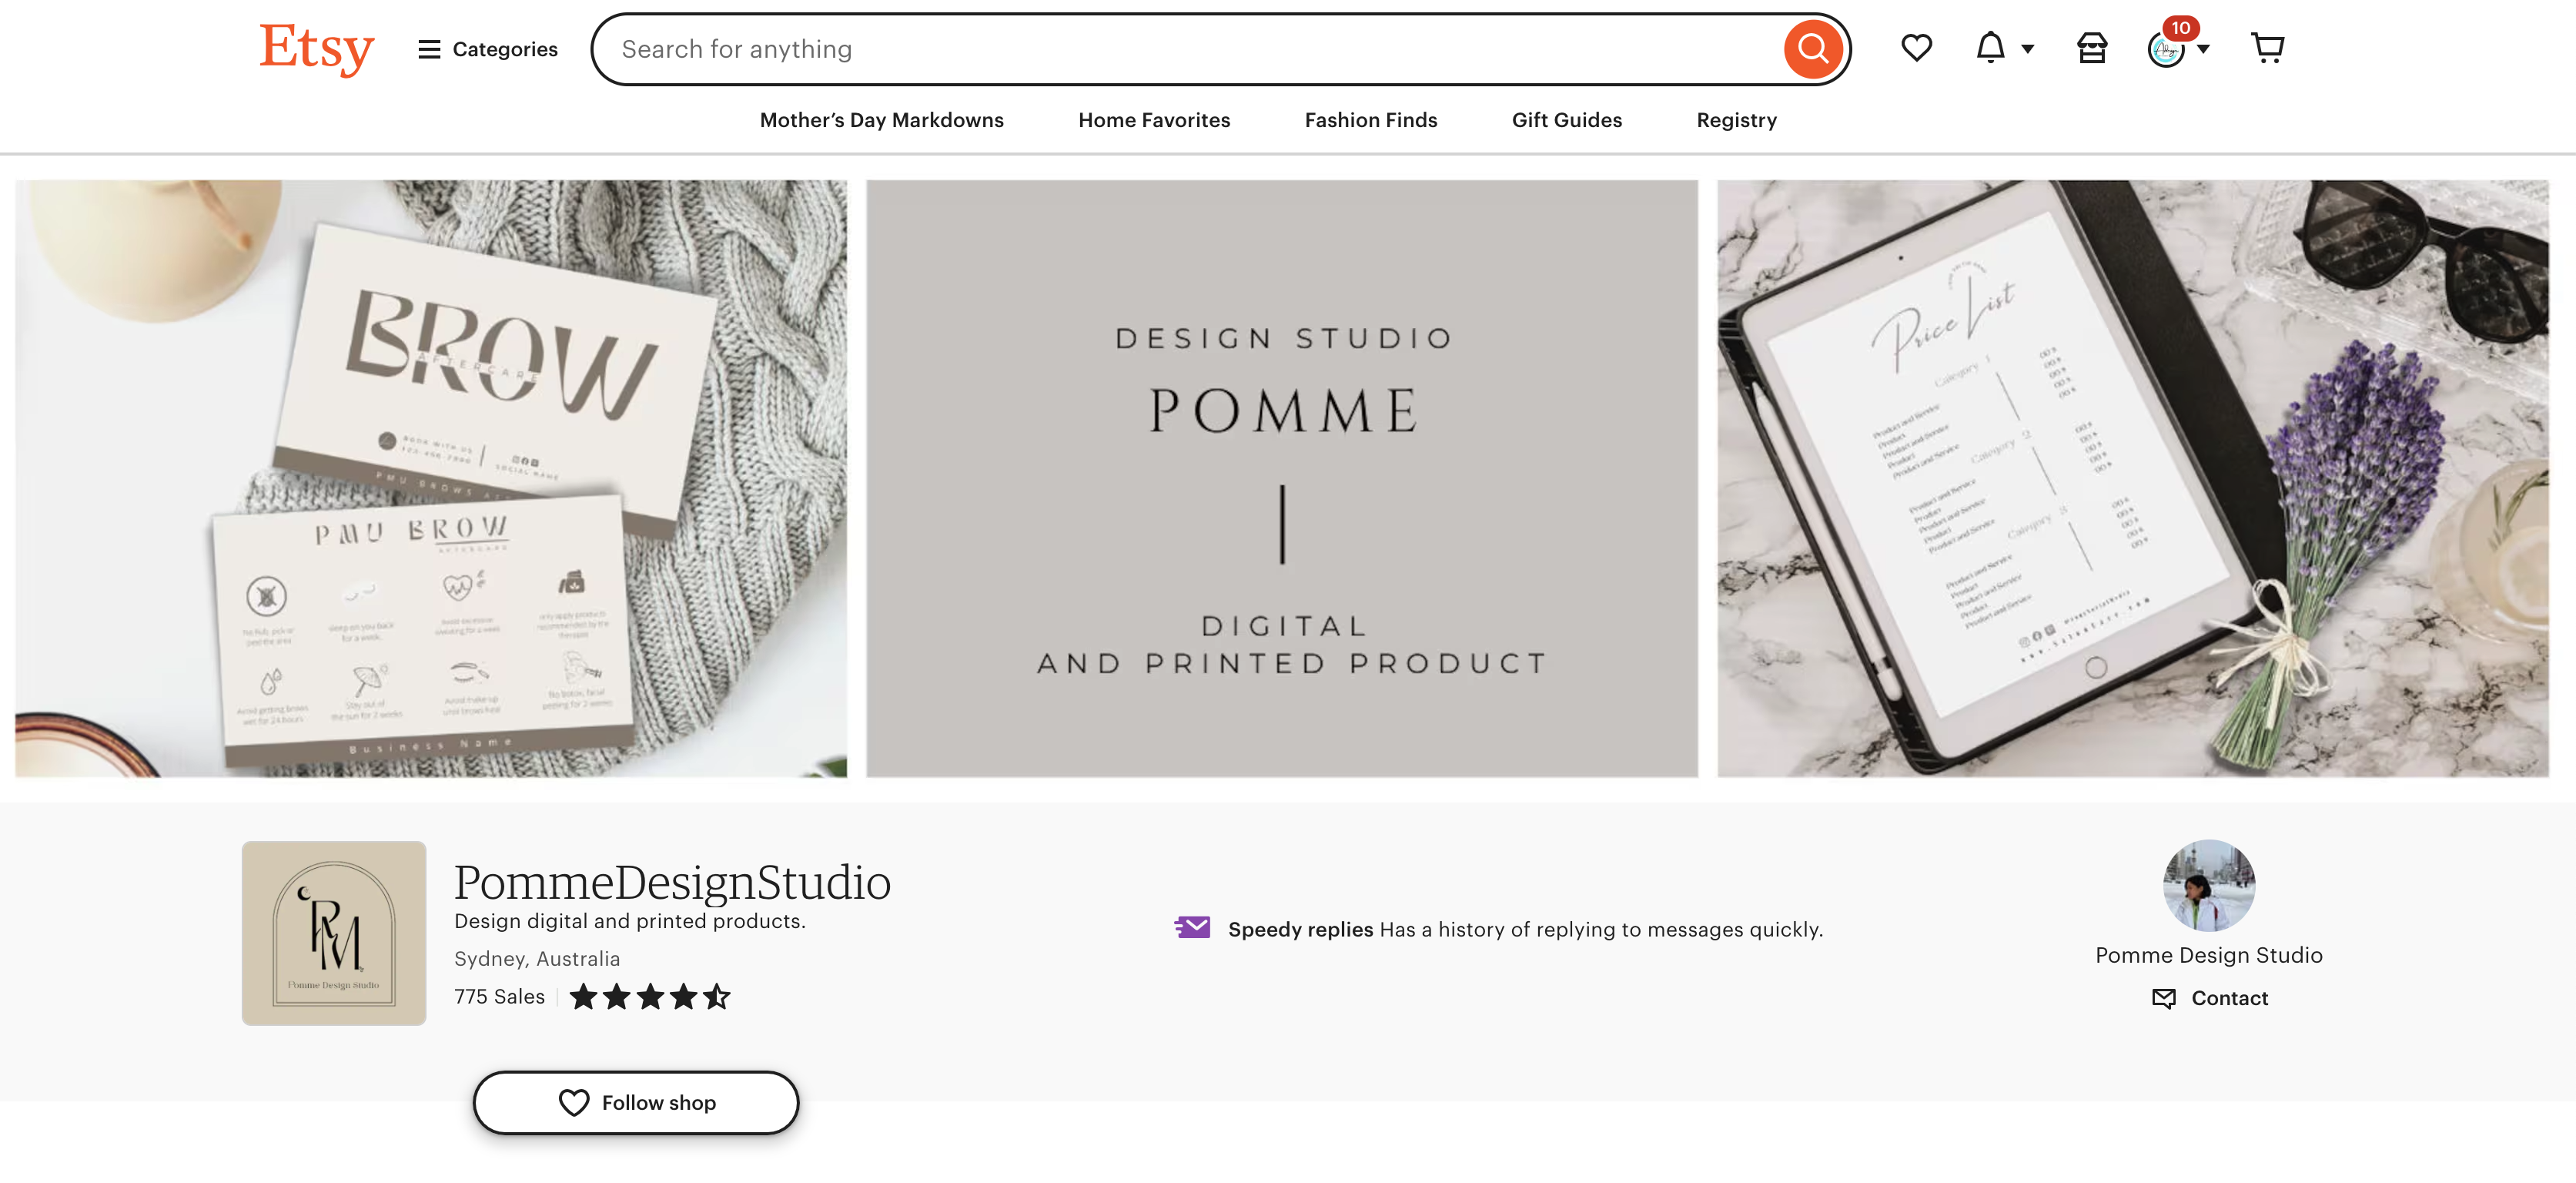Click 'Design digital and printed products.' tagline
The height and width of the screenshot is (1183, 2576).
point(629,921)
